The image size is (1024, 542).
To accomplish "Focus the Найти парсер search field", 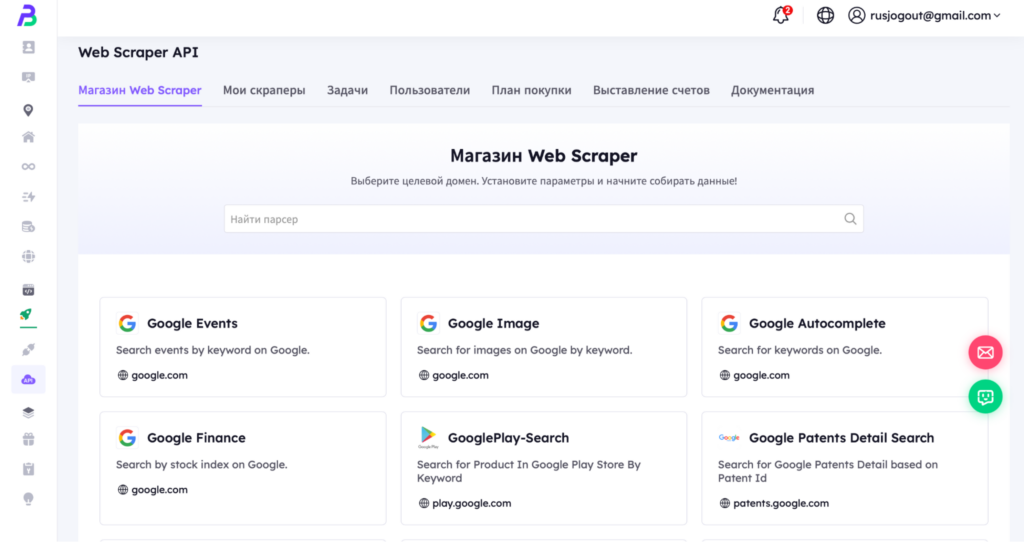I will pyautogui.click(x=543, y=219).
